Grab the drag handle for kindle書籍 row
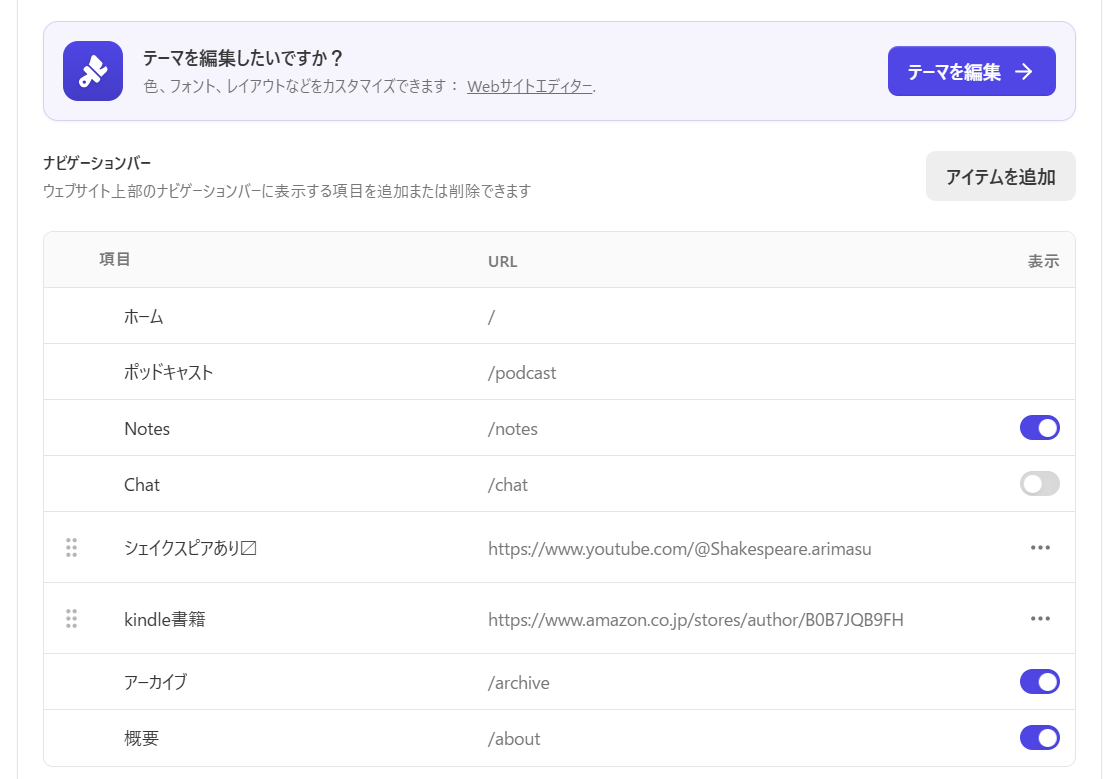The width and height of the screenshot is (1114, 779). click(72, 619)
